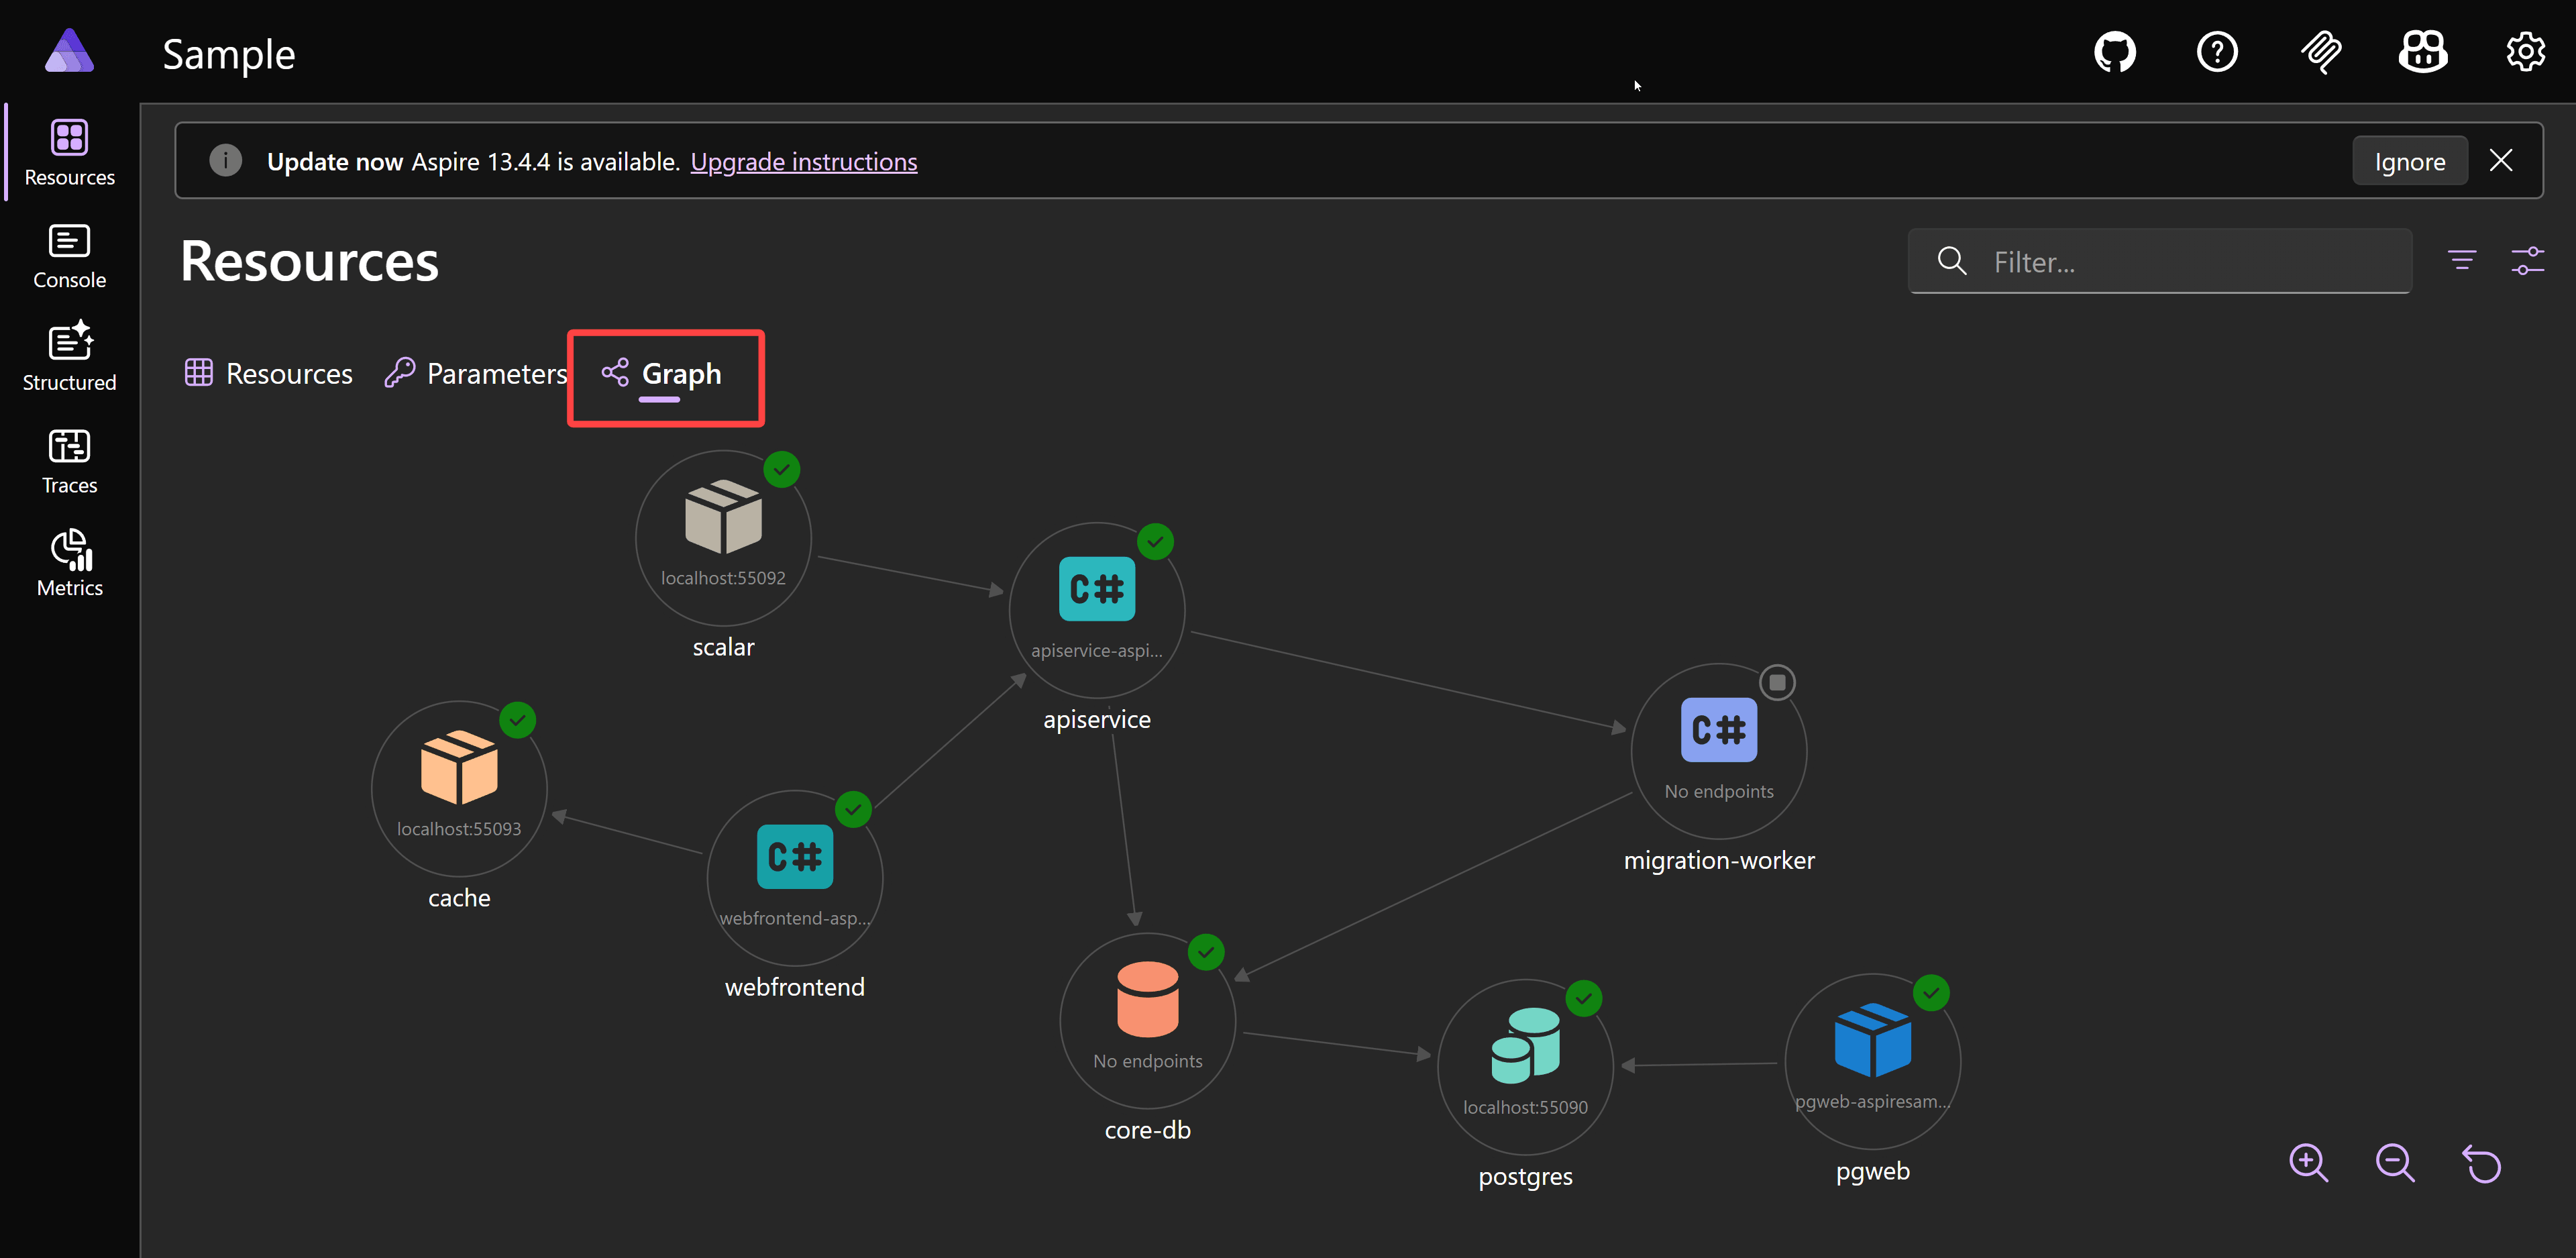
Task: Switch to the Resources table tab
Action: (x=269, y=374)
